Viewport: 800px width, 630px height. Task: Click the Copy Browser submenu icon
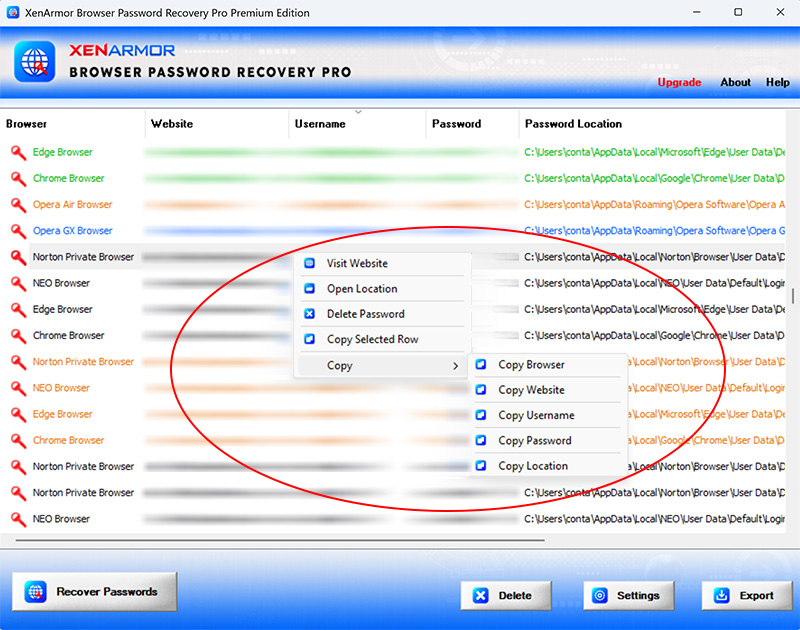[x=481, y=365]
